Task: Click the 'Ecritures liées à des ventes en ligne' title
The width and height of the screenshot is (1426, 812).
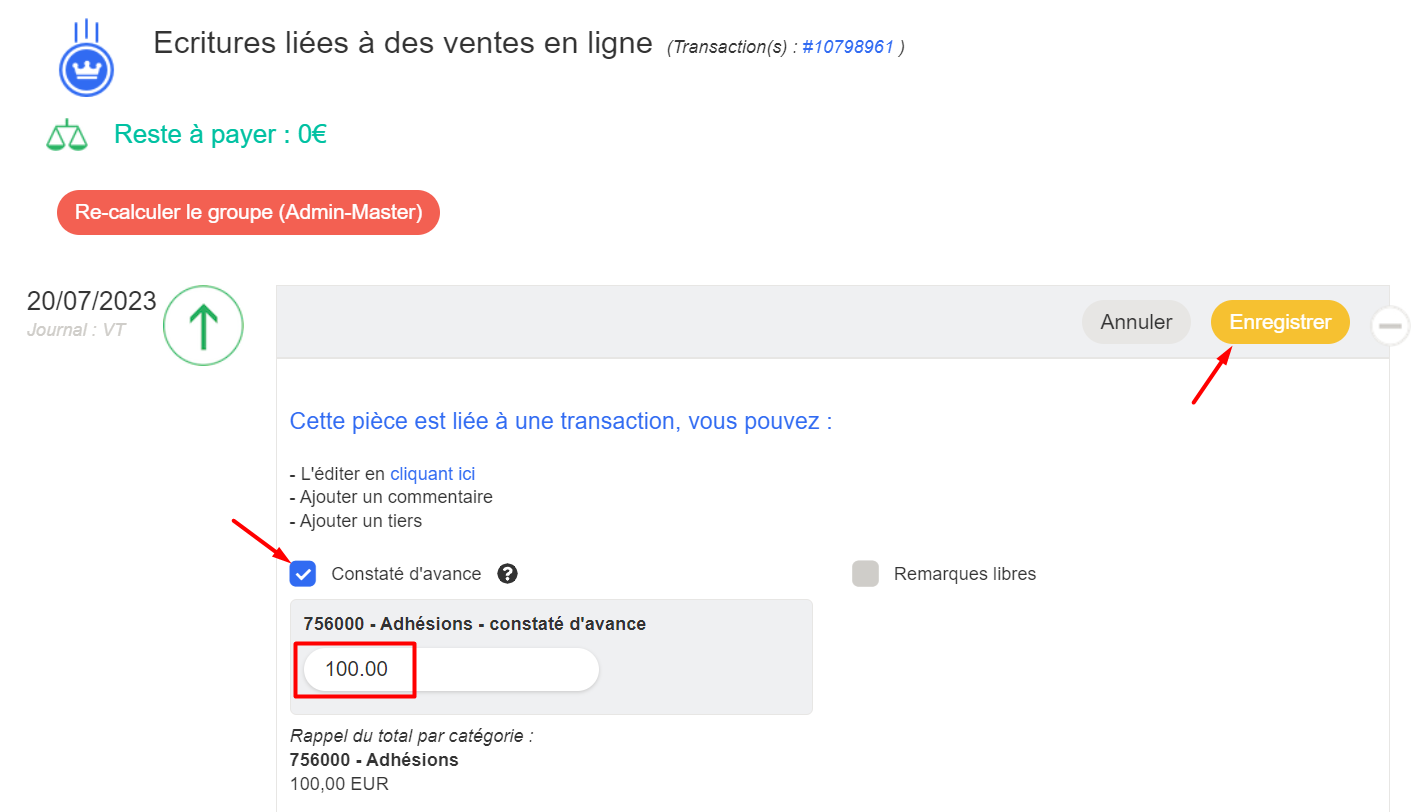Action: pos(403,44)
